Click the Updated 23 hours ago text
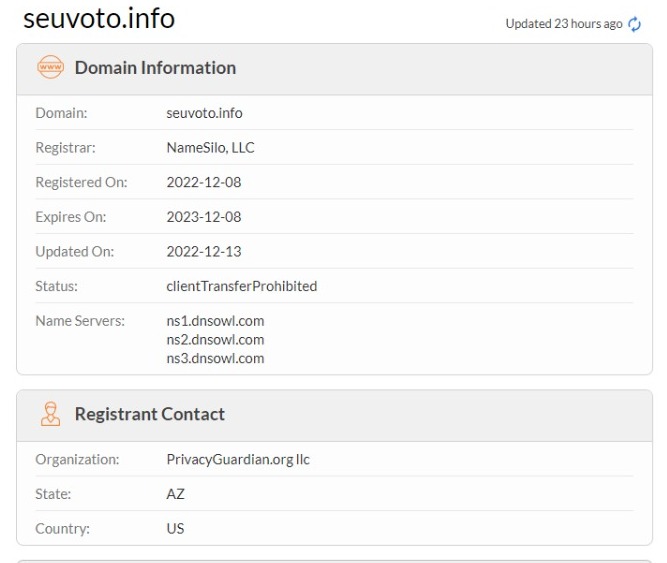This screenshot has width=667, height=563. (563, 24)
